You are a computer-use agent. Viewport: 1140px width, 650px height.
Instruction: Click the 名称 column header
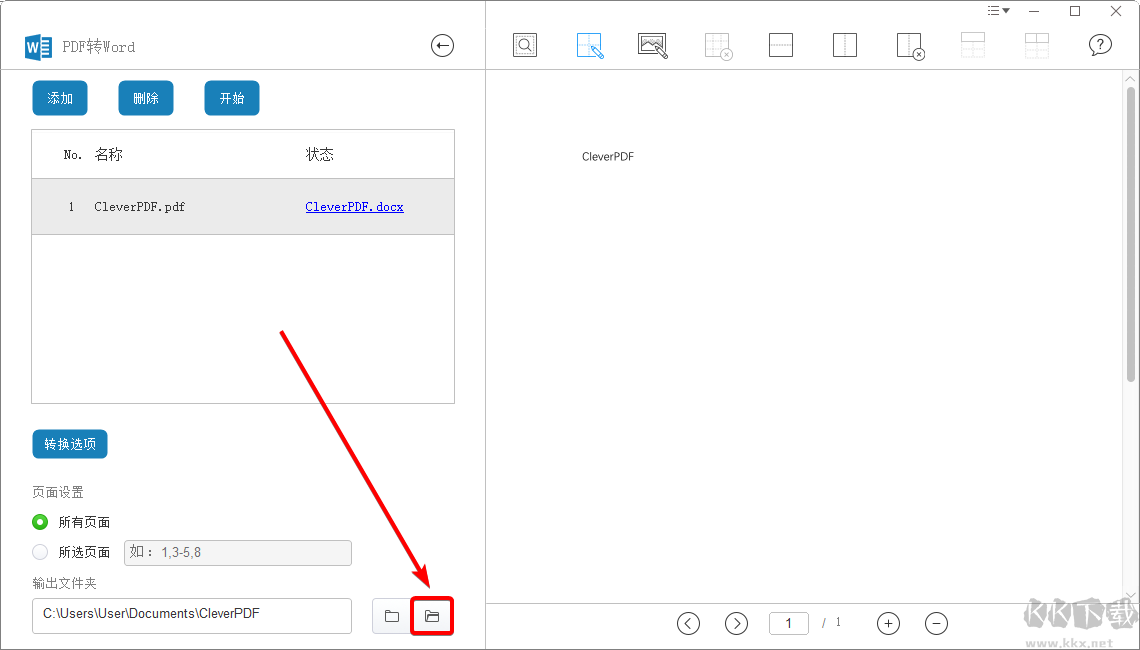[108, 154]
